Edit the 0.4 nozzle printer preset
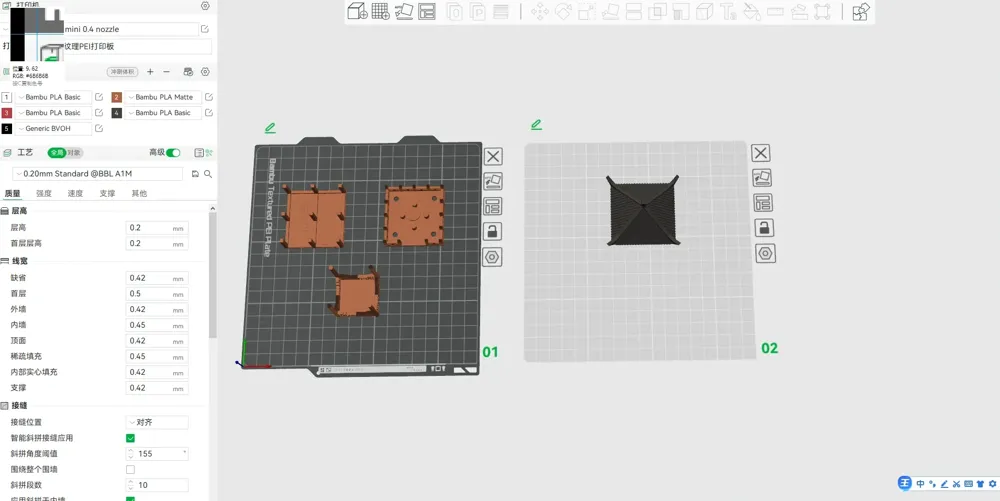This screenshot has width=1000, height=501. [205, 29]
